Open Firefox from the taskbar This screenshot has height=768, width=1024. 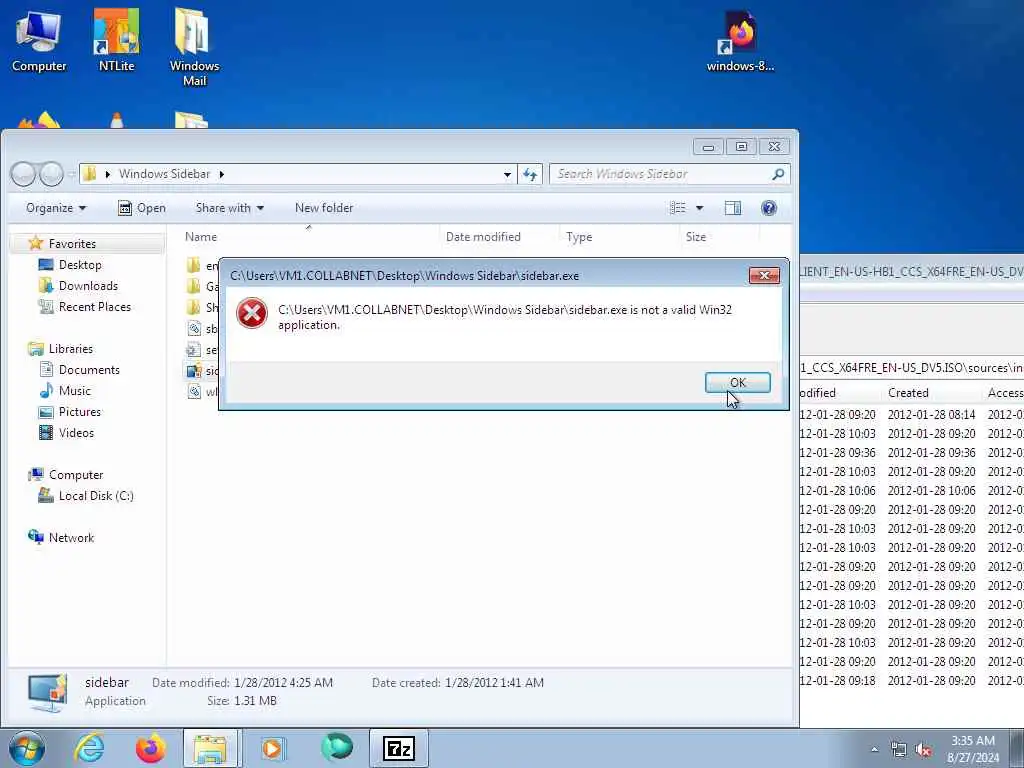point(150,748)
